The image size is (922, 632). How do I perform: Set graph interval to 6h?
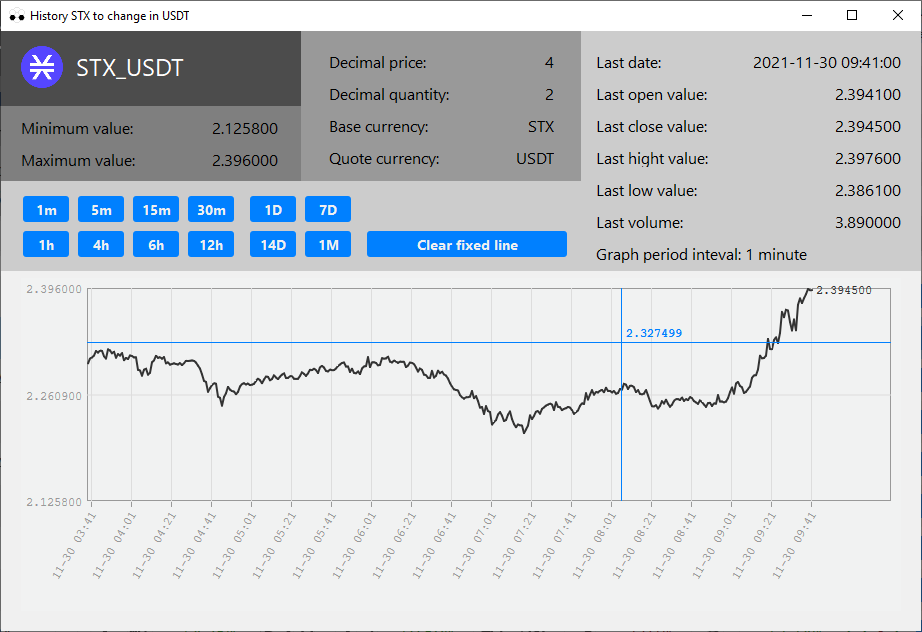click(x=156, y=244)
